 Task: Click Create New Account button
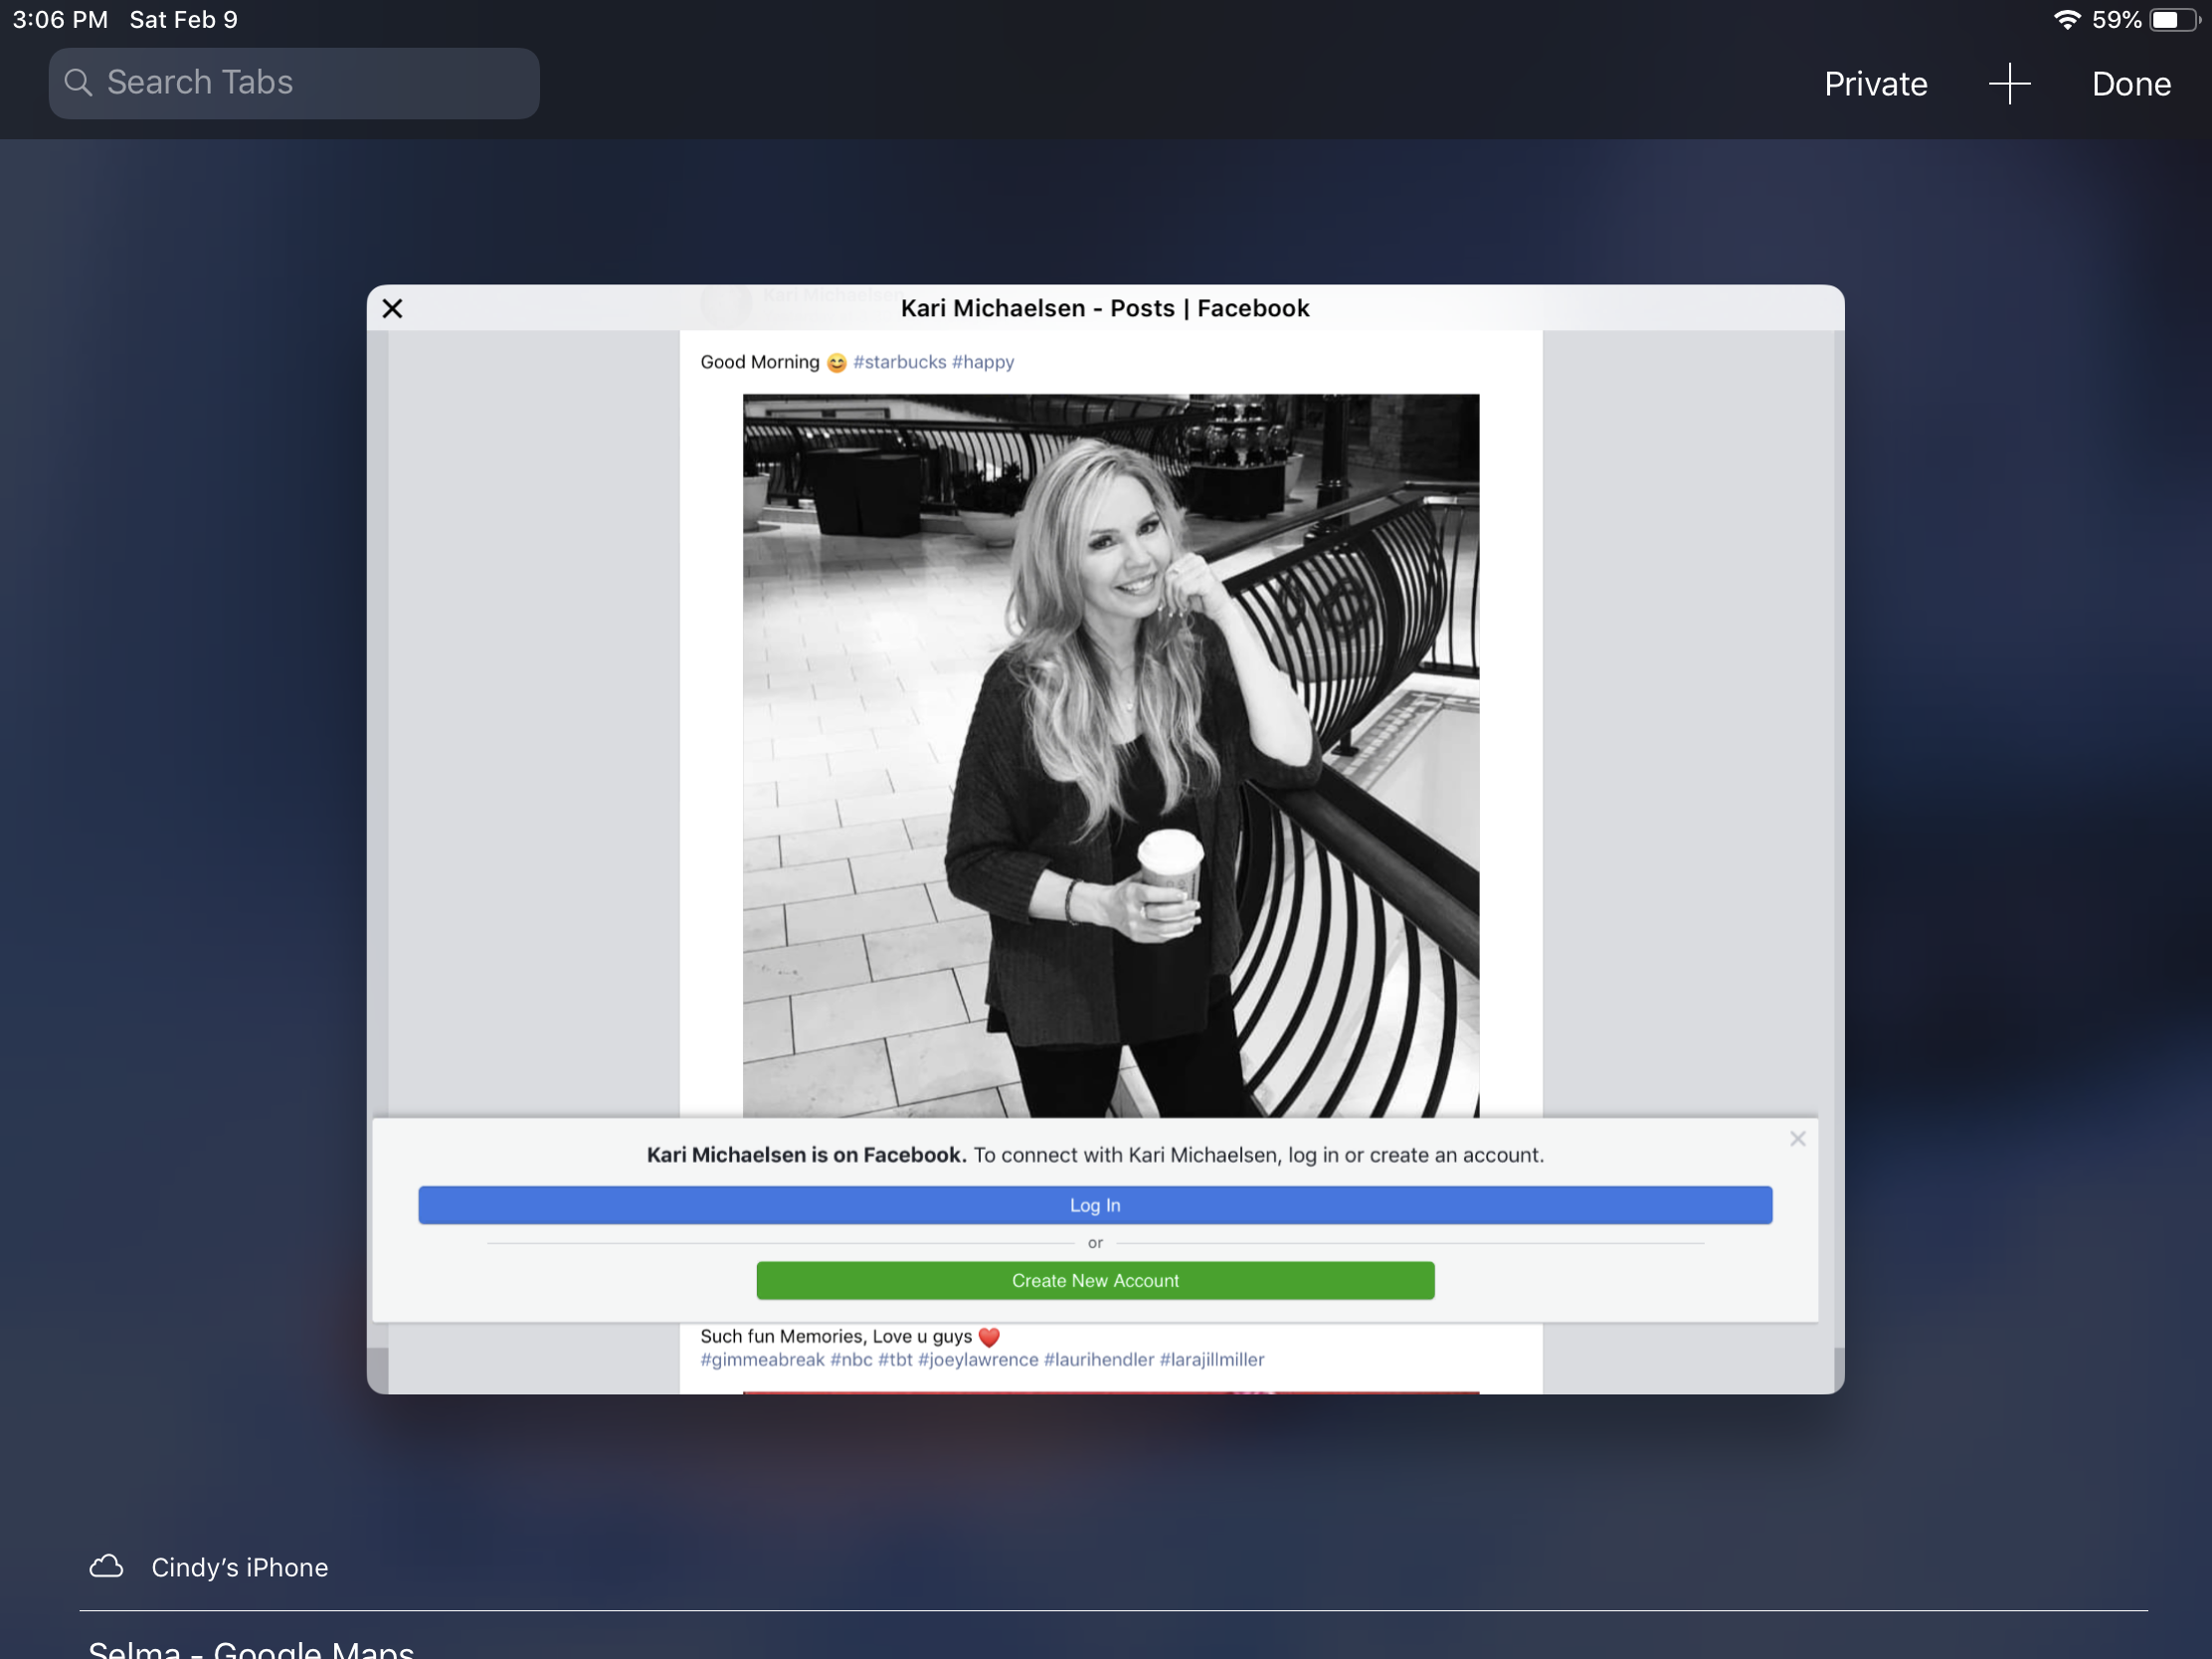tap(1094, 1281)
